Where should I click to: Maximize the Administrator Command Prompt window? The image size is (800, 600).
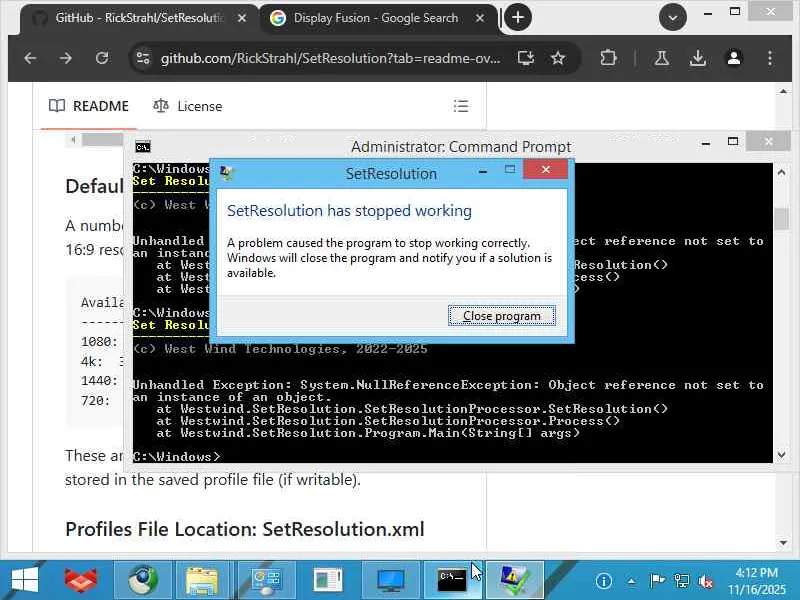coord(733,142)
